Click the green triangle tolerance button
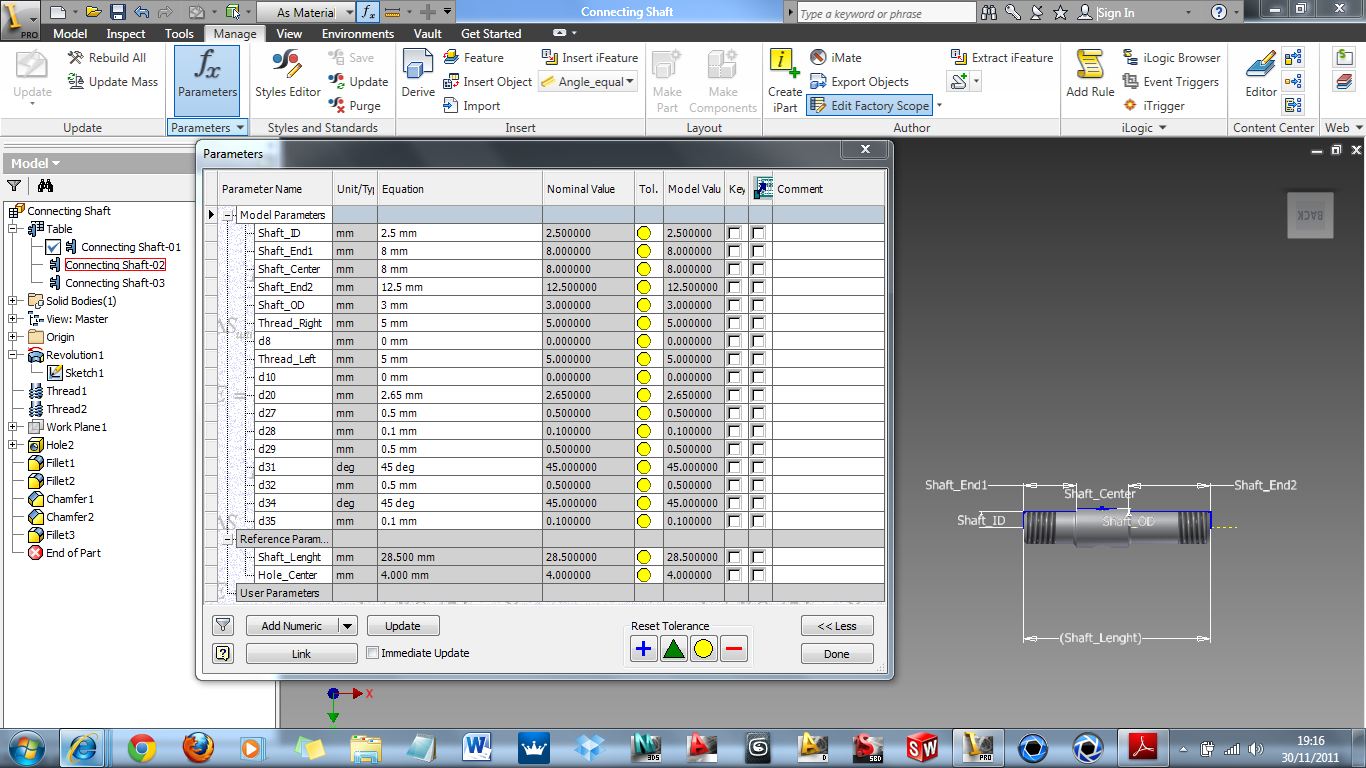Screen dimensions: 1366x768 pyautogui.click(x=673, y=649)
